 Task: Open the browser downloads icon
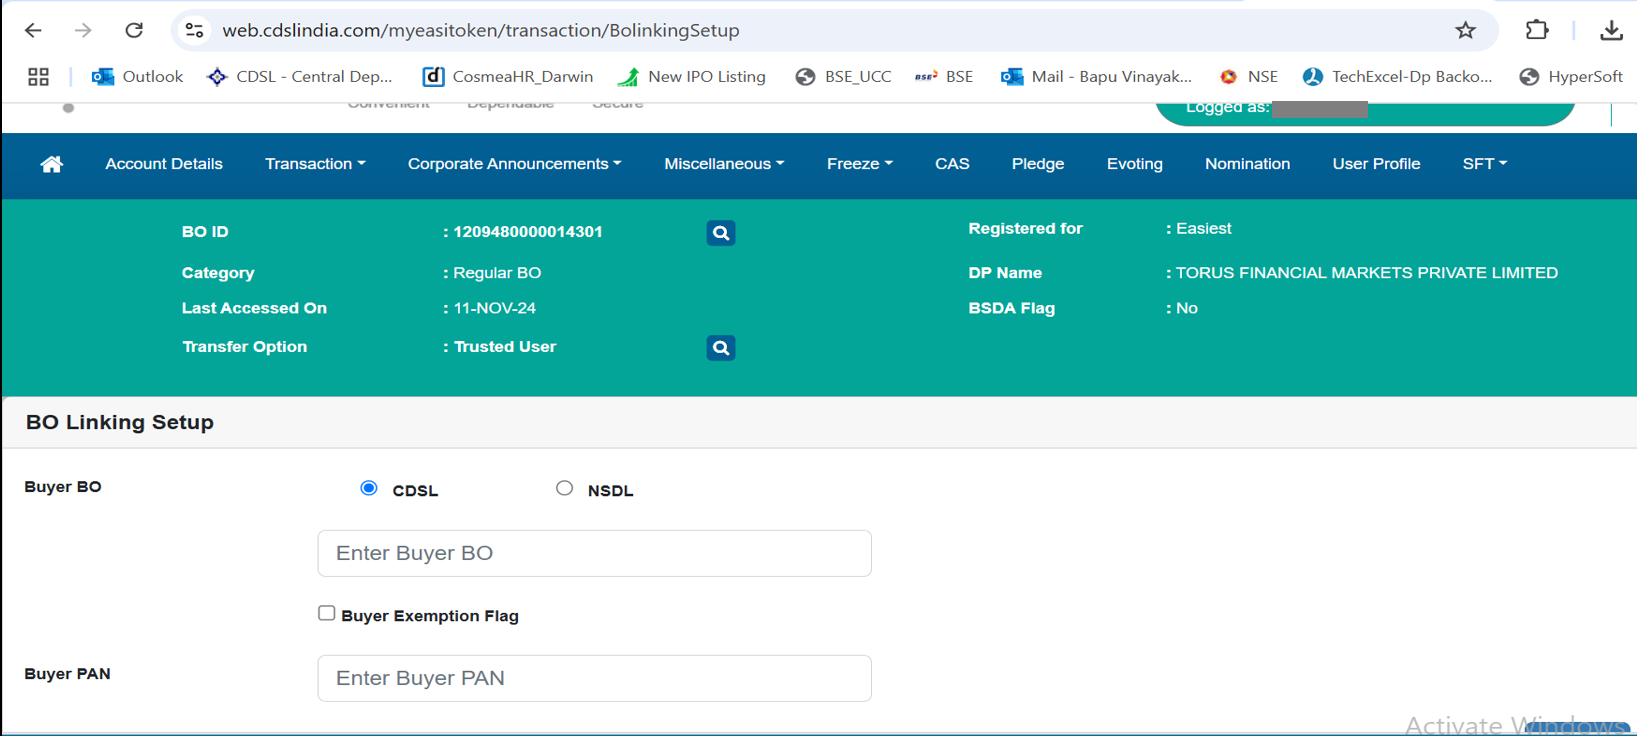coord(1610,30)
